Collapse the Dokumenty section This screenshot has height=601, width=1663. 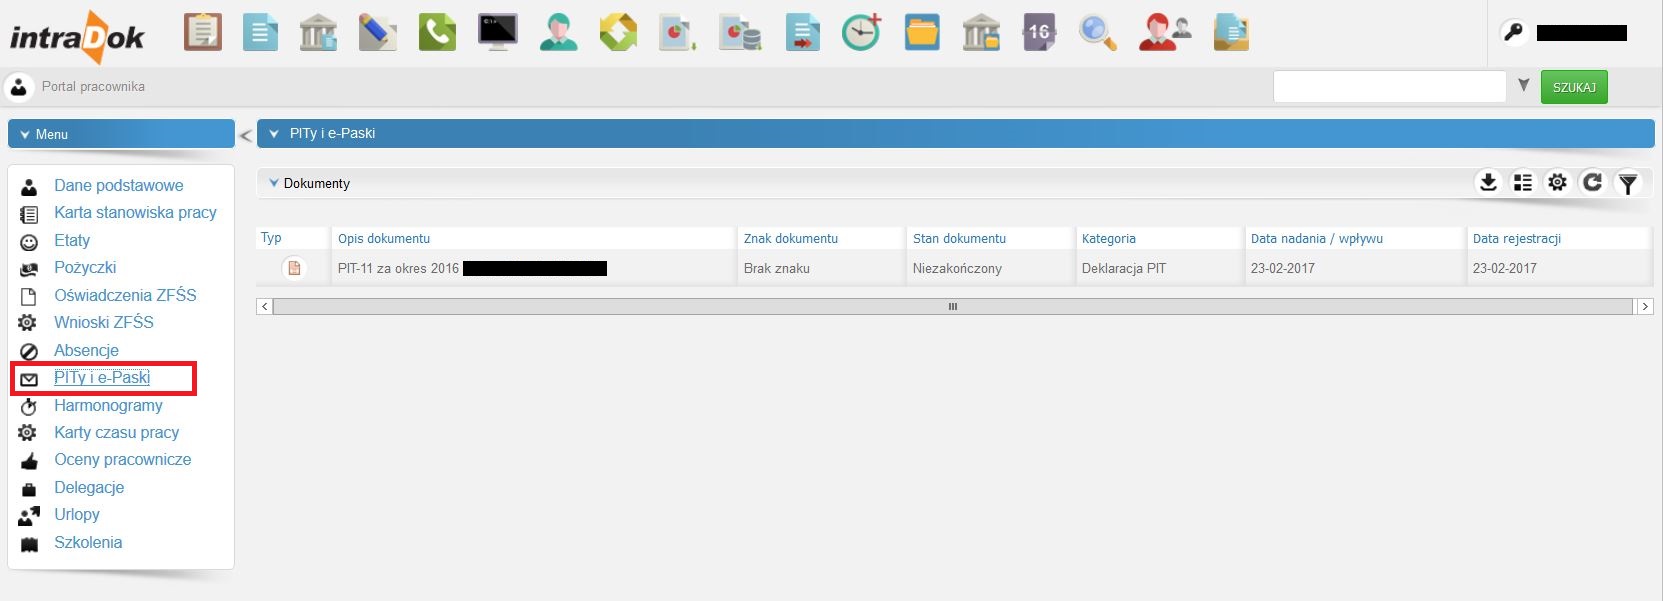pyautogui.click(x=274, y=183)
